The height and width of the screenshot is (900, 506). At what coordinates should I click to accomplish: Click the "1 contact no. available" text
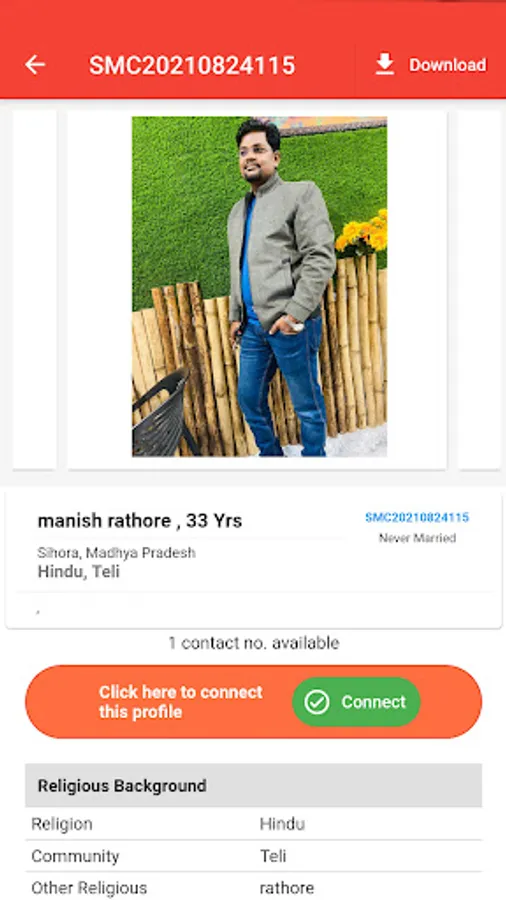tap(254, 643)
